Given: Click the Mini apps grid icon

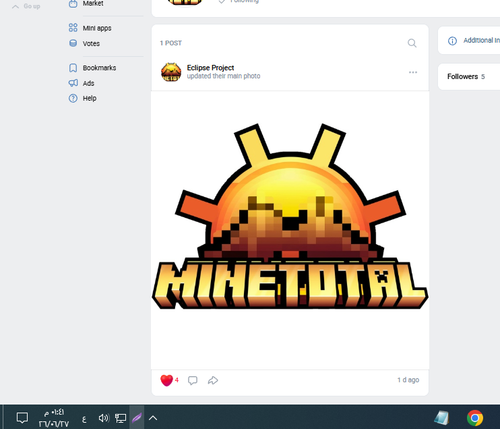Looking at the screenshot, I should (73, 28).
